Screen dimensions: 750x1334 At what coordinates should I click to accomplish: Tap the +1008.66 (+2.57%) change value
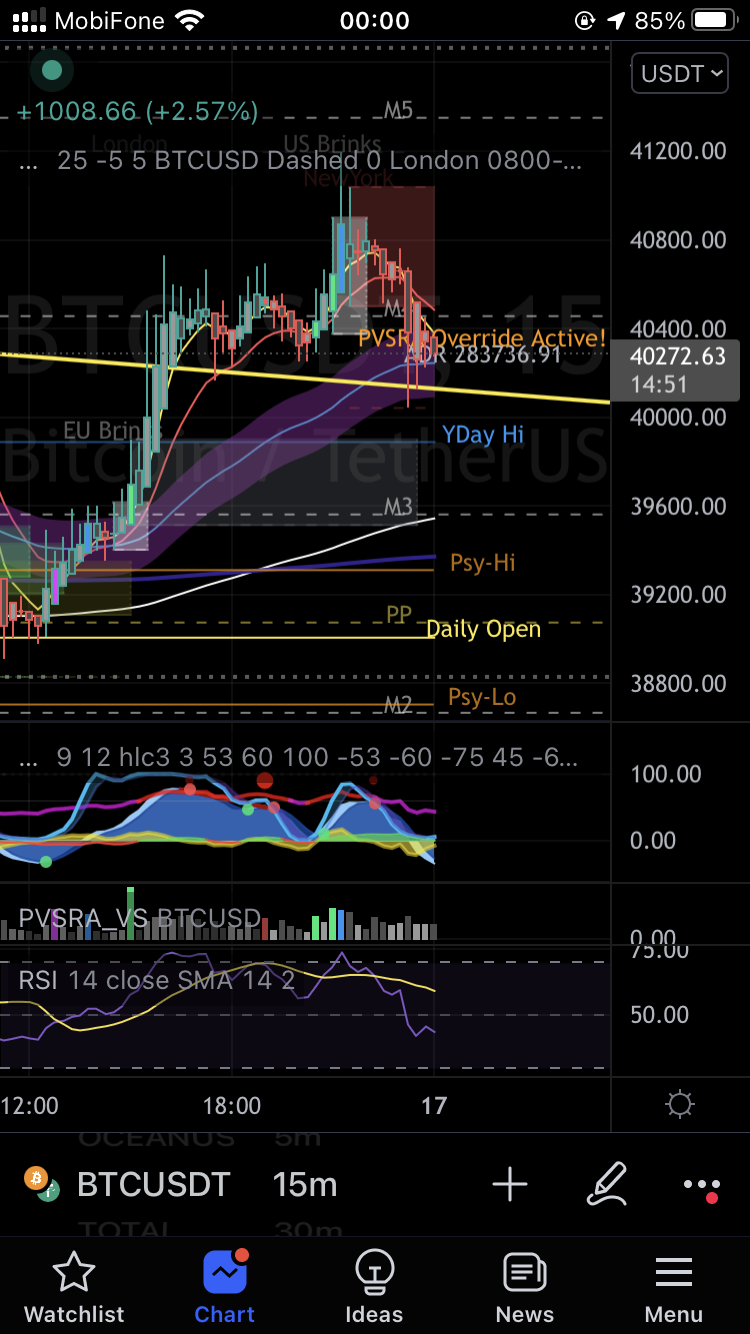[x=138, y=111]
